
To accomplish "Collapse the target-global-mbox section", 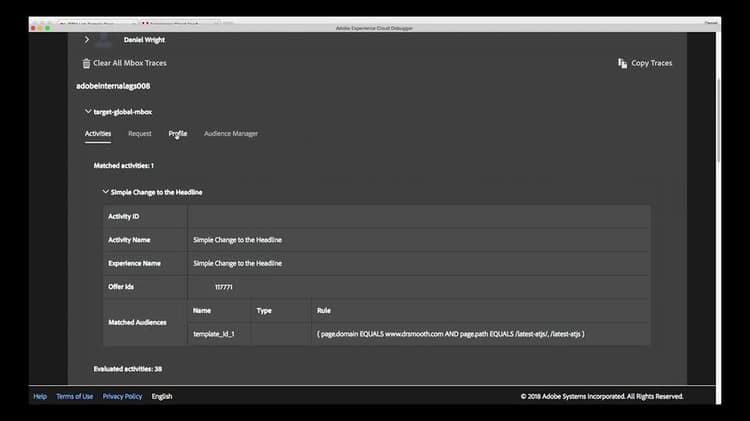I will pos(88,111).
